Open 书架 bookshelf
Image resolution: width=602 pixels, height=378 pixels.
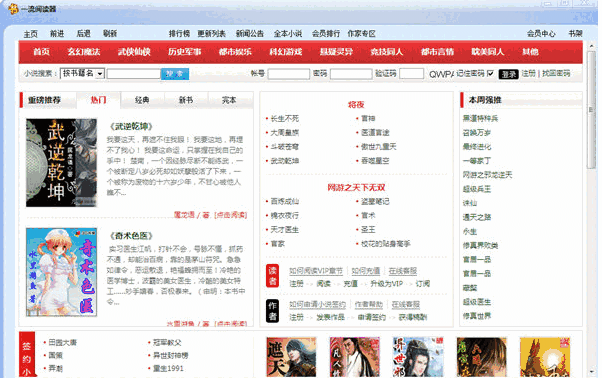coord(576,34)
